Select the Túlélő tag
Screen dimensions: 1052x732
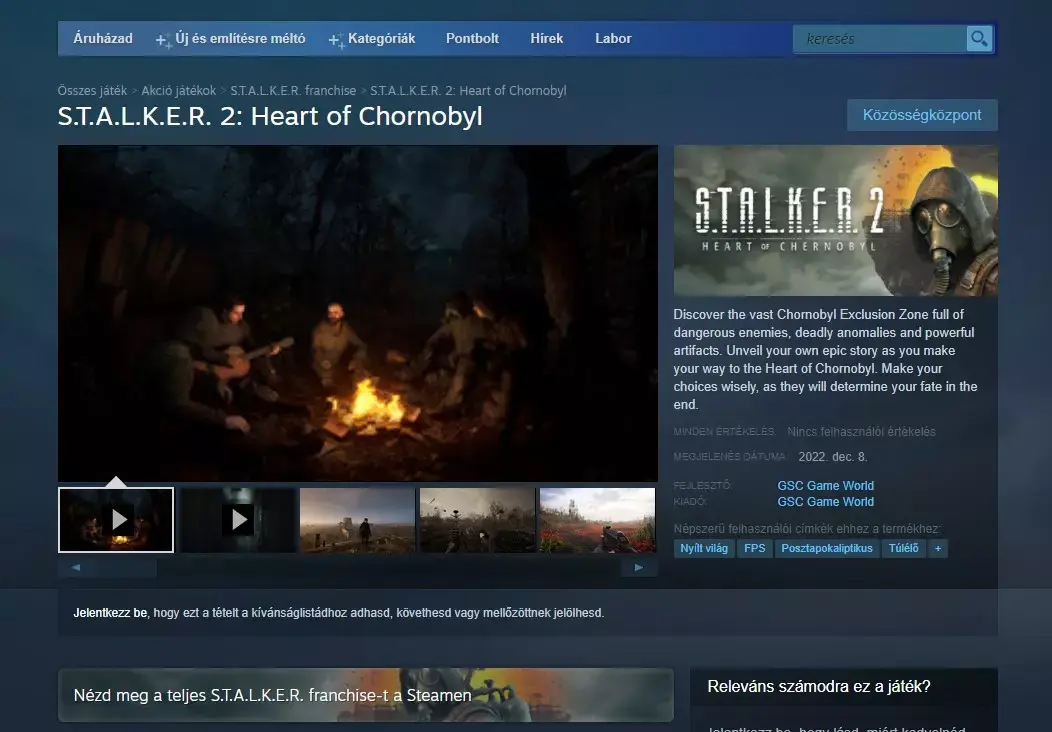tap(904, 548)
